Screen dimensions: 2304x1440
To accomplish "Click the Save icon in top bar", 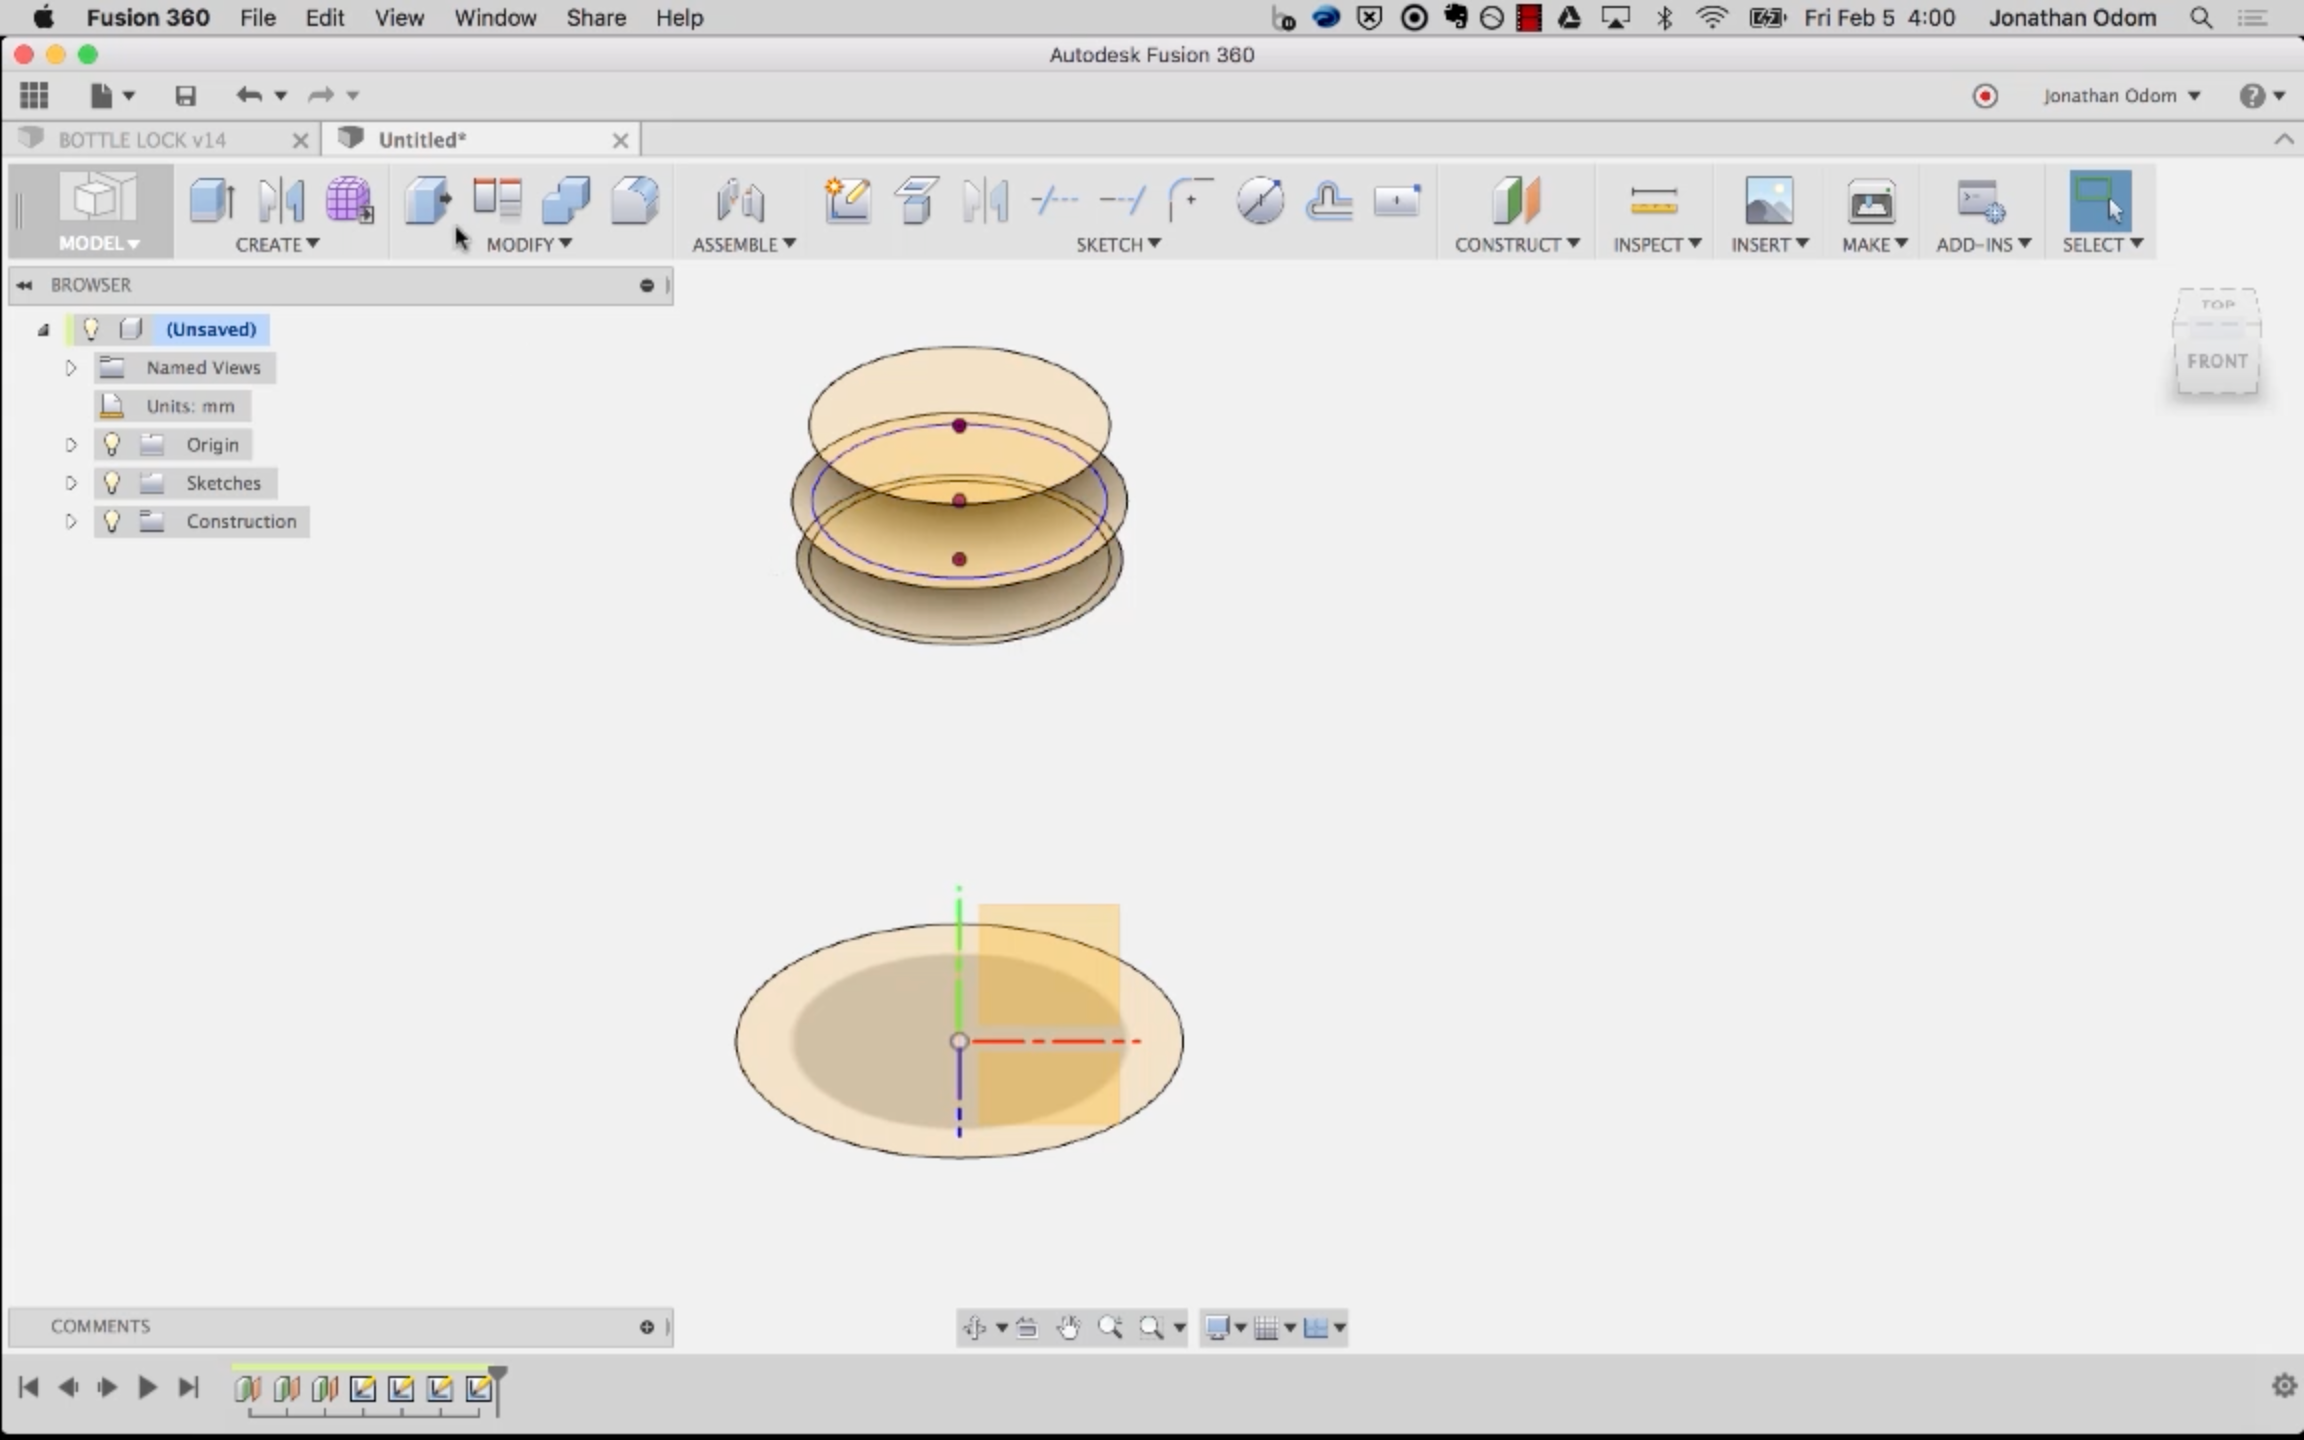I will pyautogui.click(x=185, y=96).
